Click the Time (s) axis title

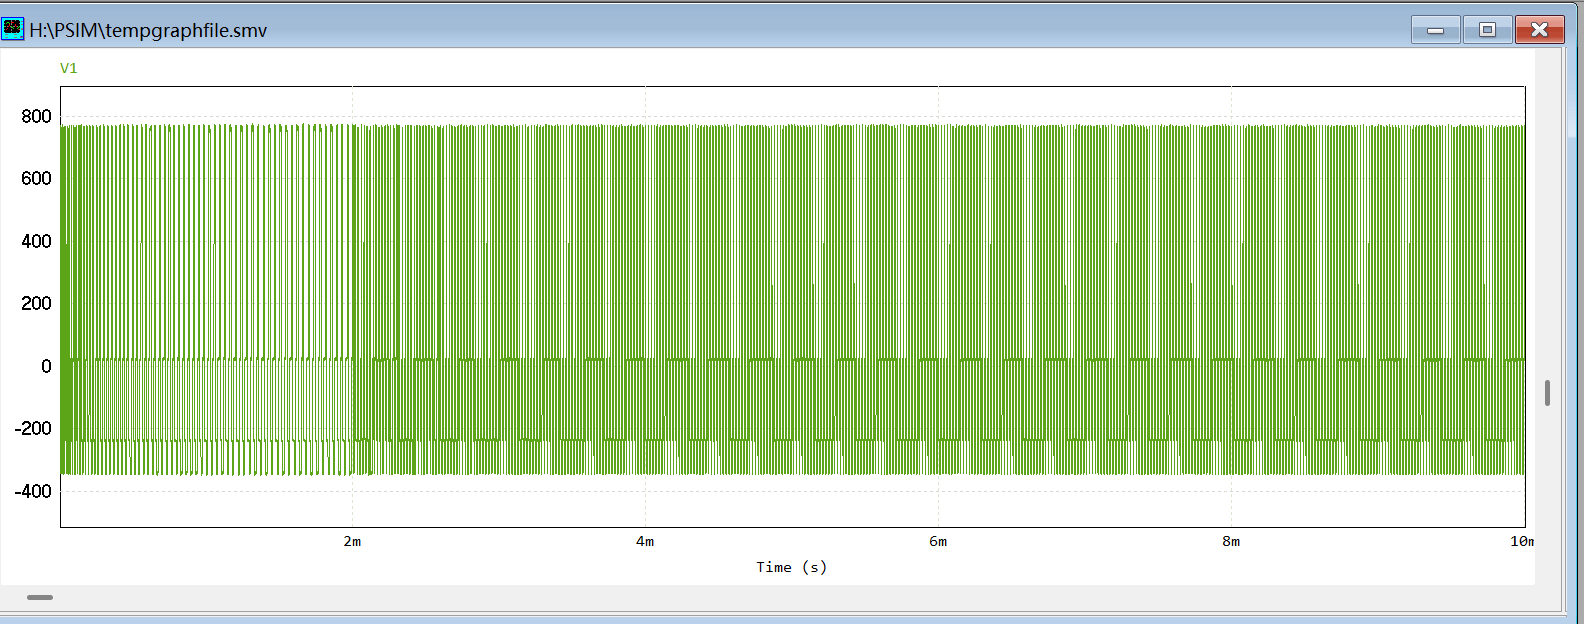click(791, 567)
